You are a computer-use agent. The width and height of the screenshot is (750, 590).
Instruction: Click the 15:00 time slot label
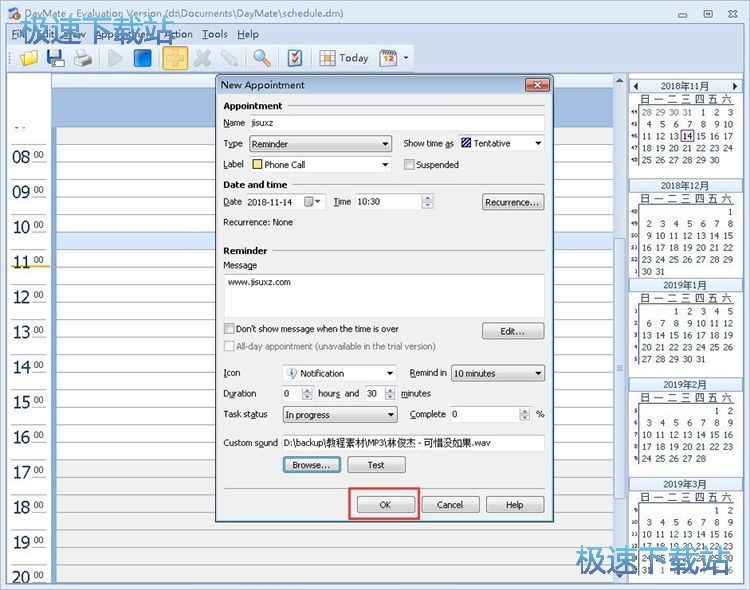pyautogui.click(x=28, y=402)
